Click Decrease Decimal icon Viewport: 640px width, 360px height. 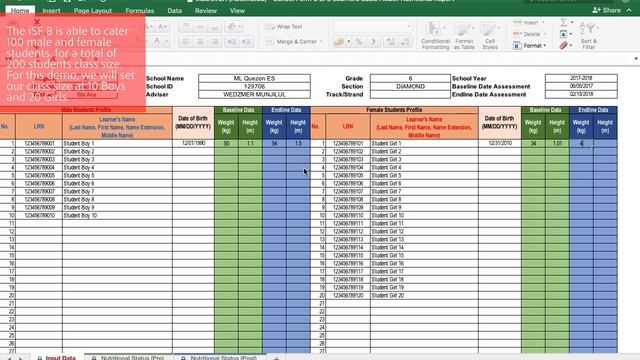pos(405,42)
